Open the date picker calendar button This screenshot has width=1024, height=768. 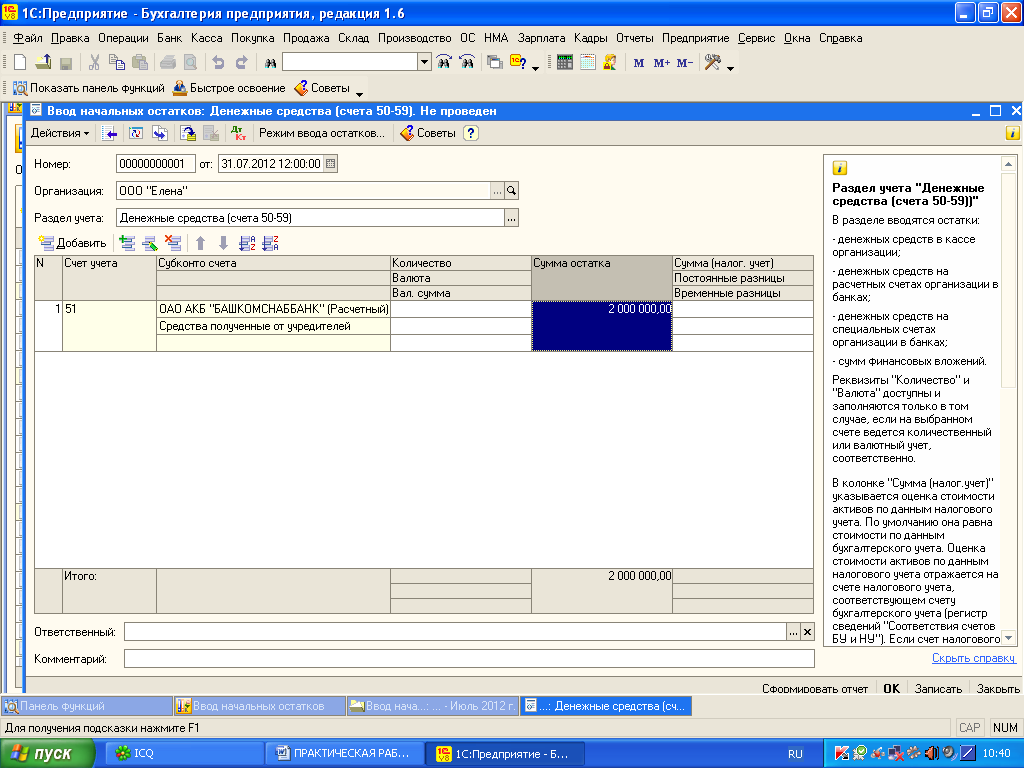click(330, 164)
